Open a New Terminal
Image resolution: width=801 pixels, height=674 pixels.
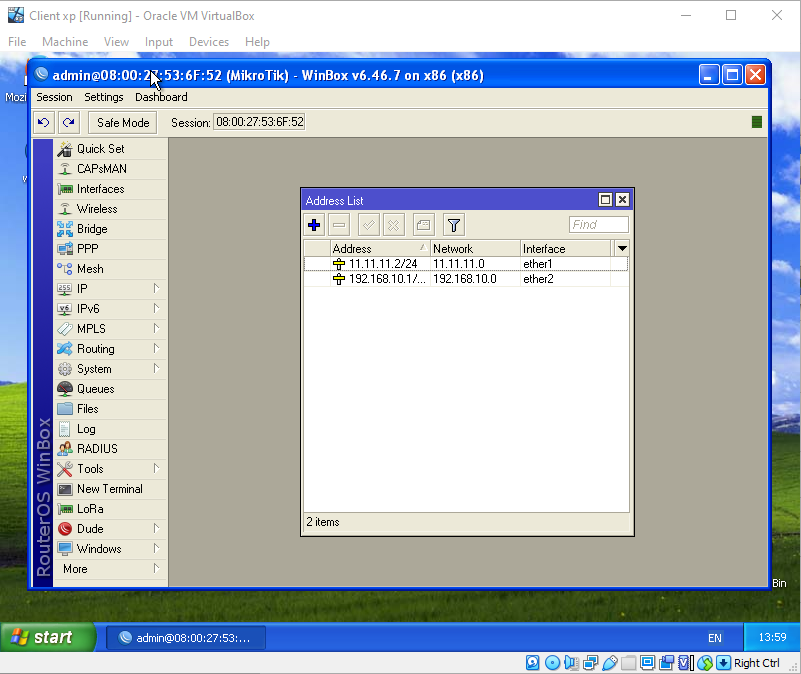(111, 489)
